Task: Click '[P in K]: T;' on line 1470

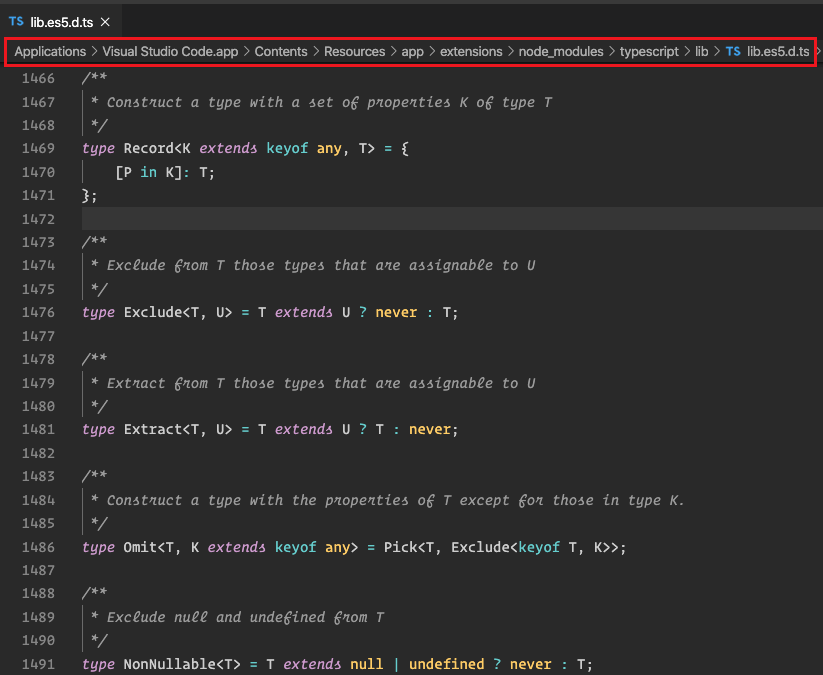Action: tap(165, 172)
